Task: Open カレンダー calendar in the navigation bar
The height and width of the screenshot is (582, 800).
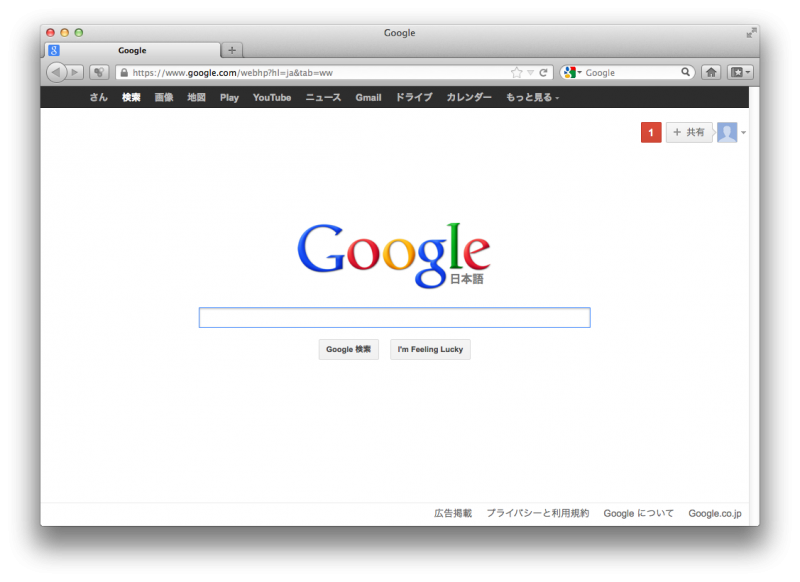Action: click(x=469, y=97)
